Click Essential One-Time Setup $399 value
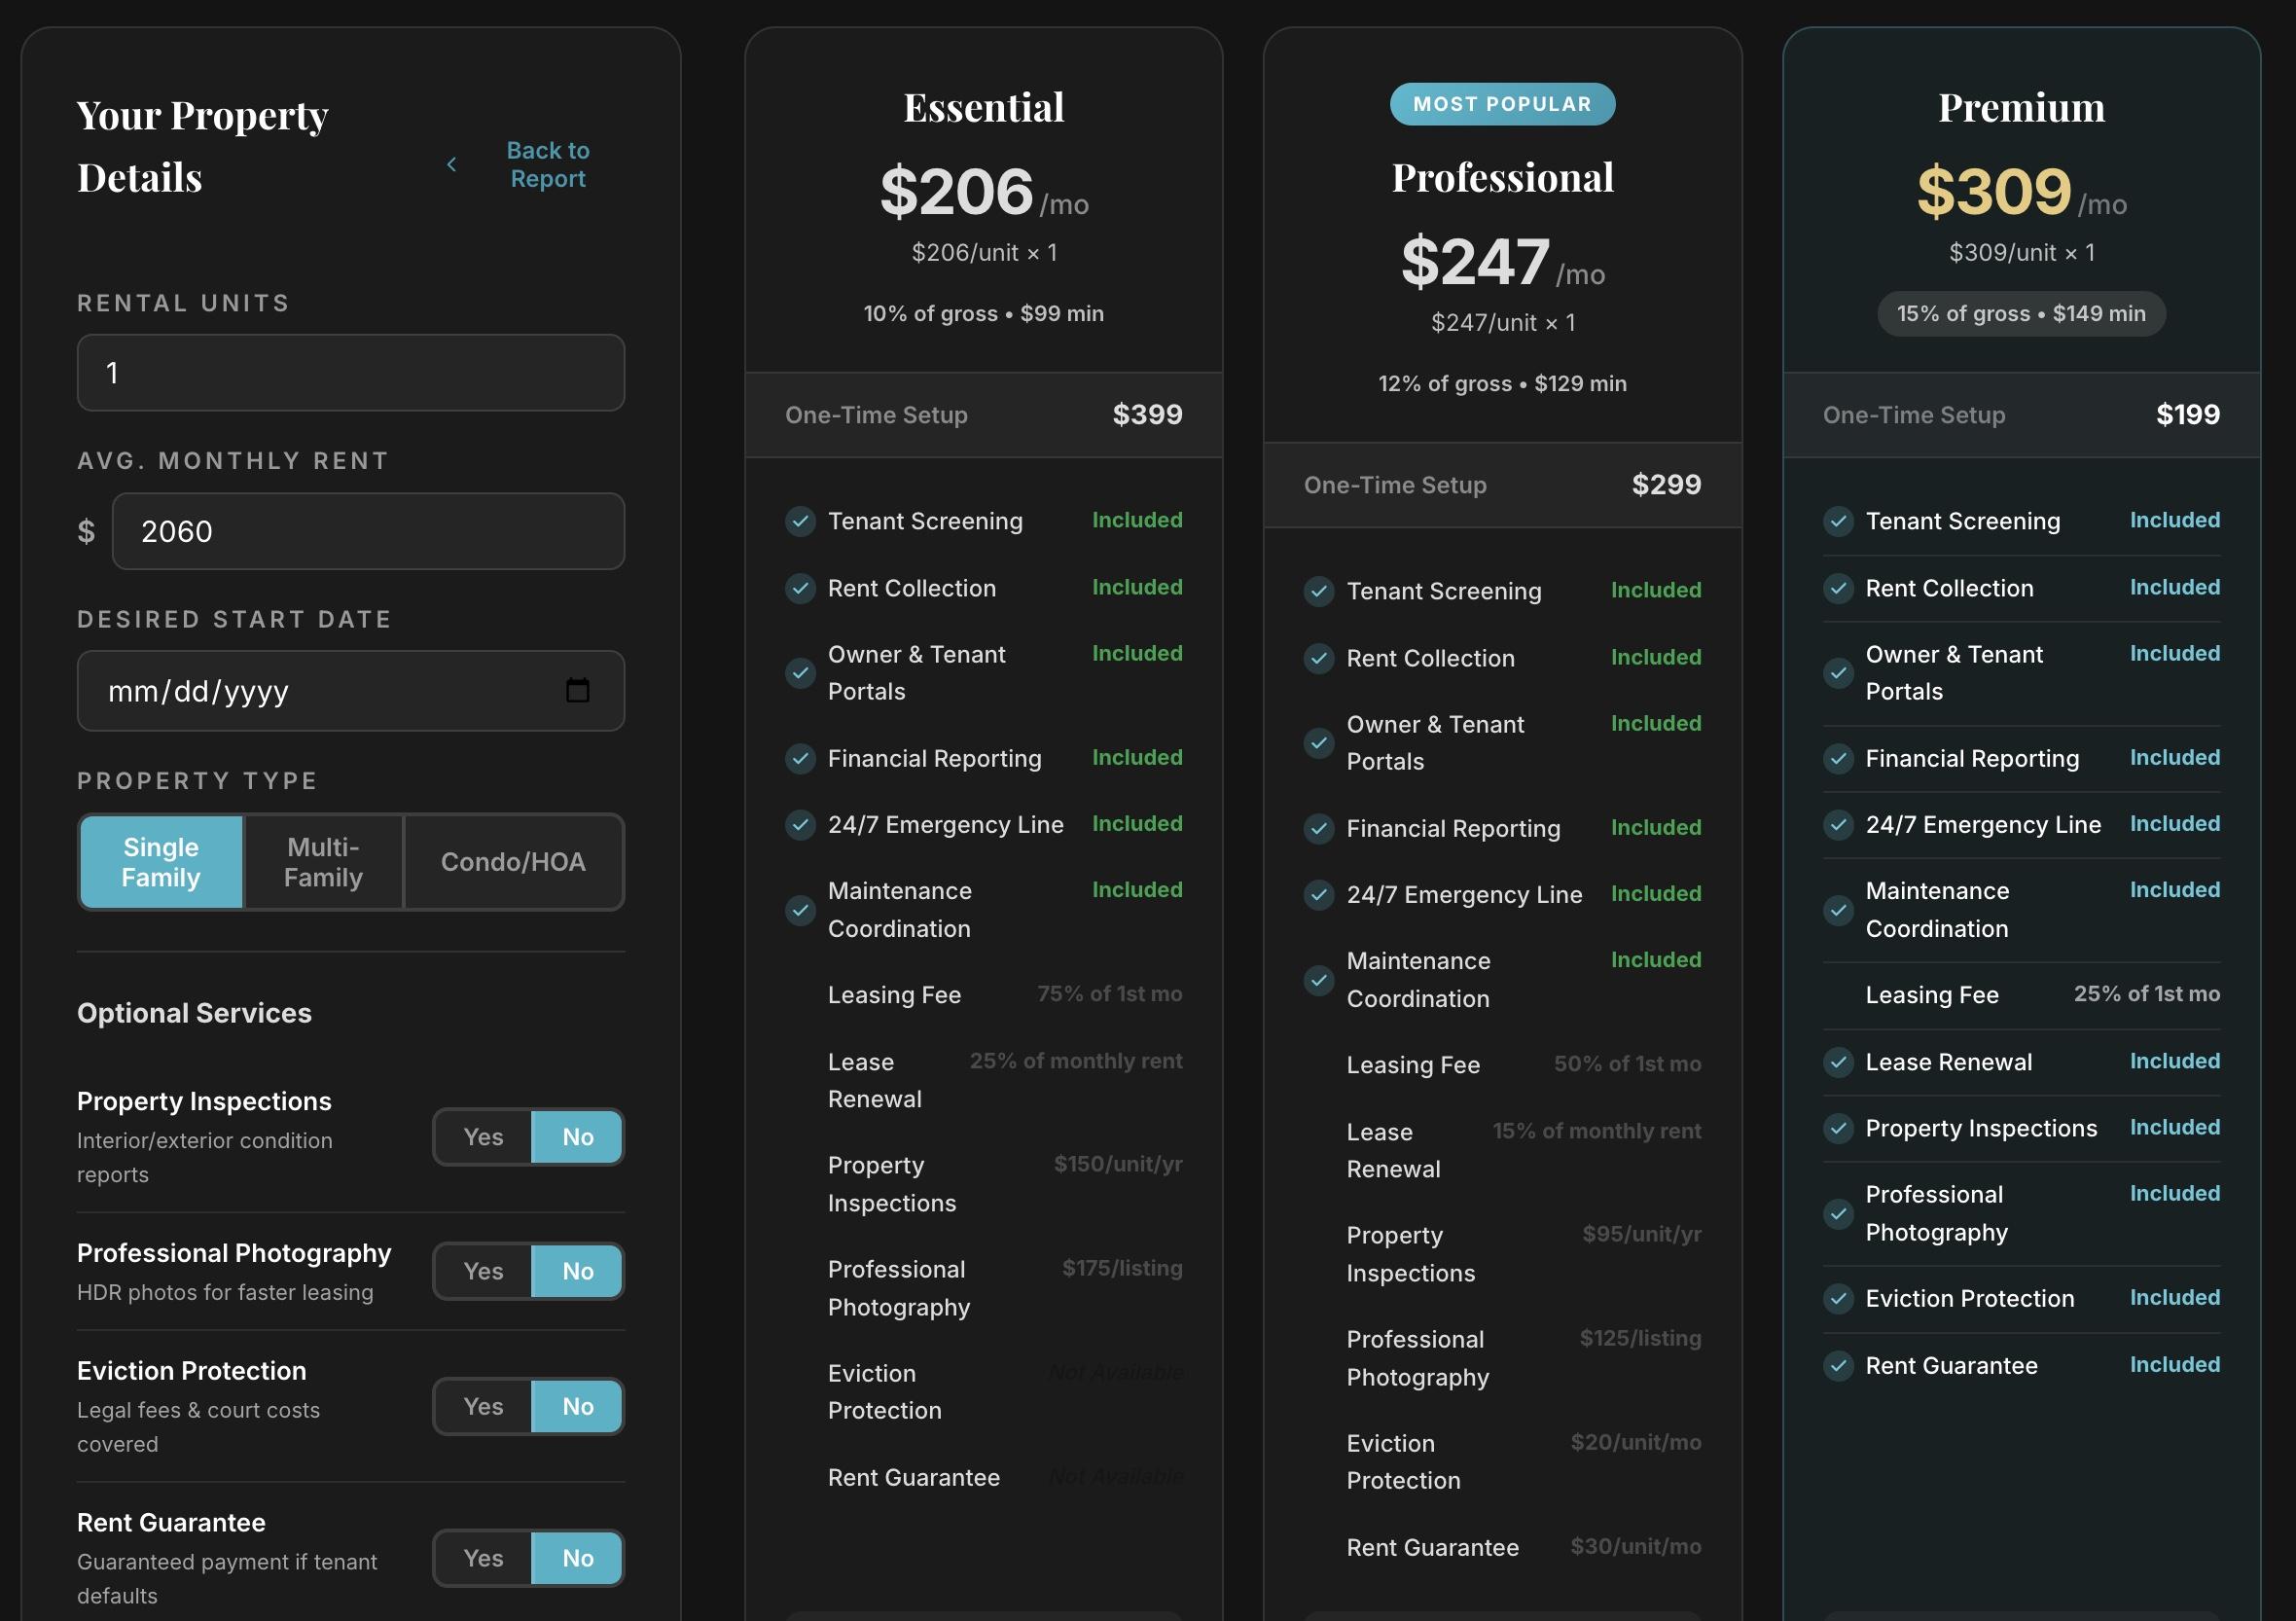Screen dimensions: 2296x1621 1147,415
